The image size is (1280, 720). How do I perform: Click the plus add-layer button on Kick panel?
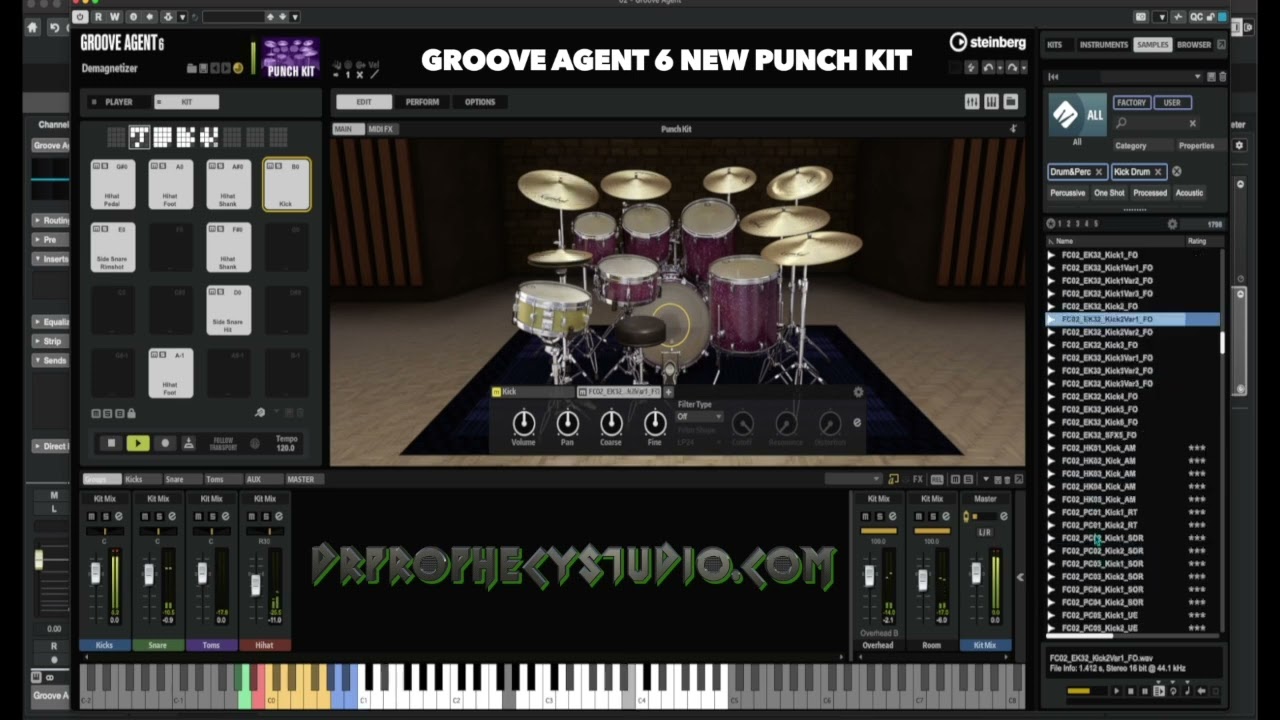click(x=669, y=392)
